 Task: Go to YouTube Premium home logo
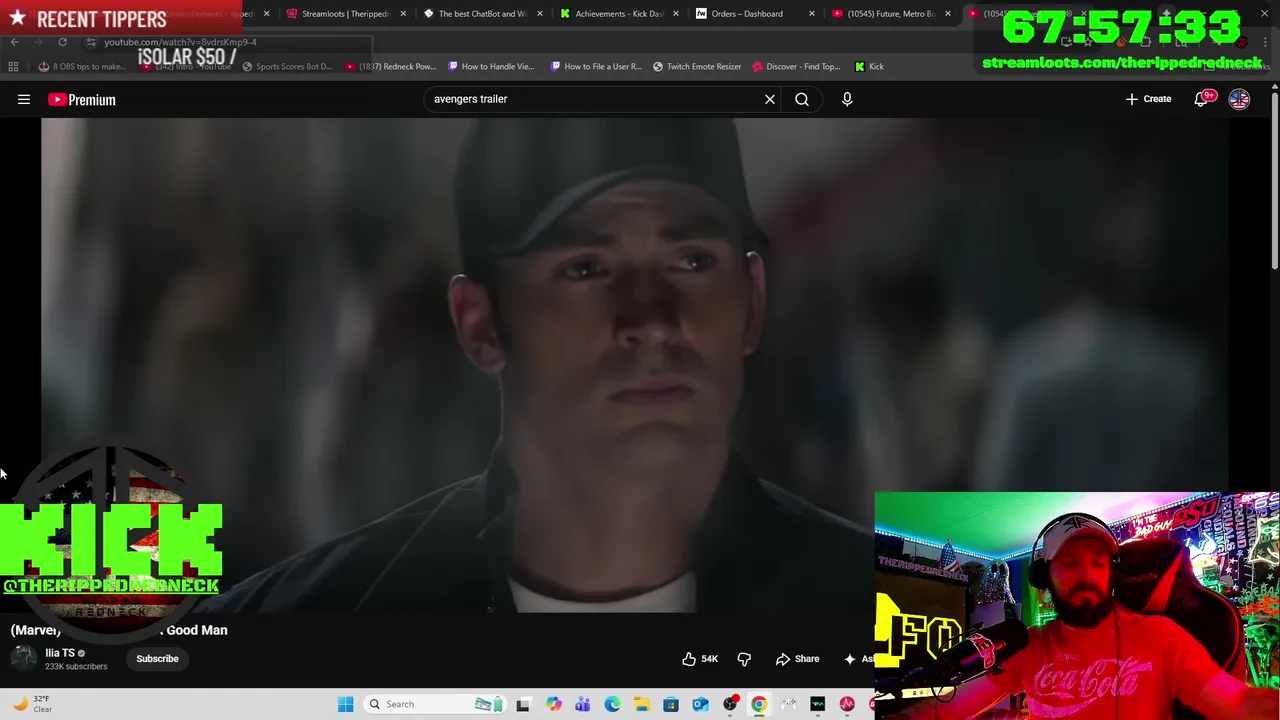pos(82,99)
